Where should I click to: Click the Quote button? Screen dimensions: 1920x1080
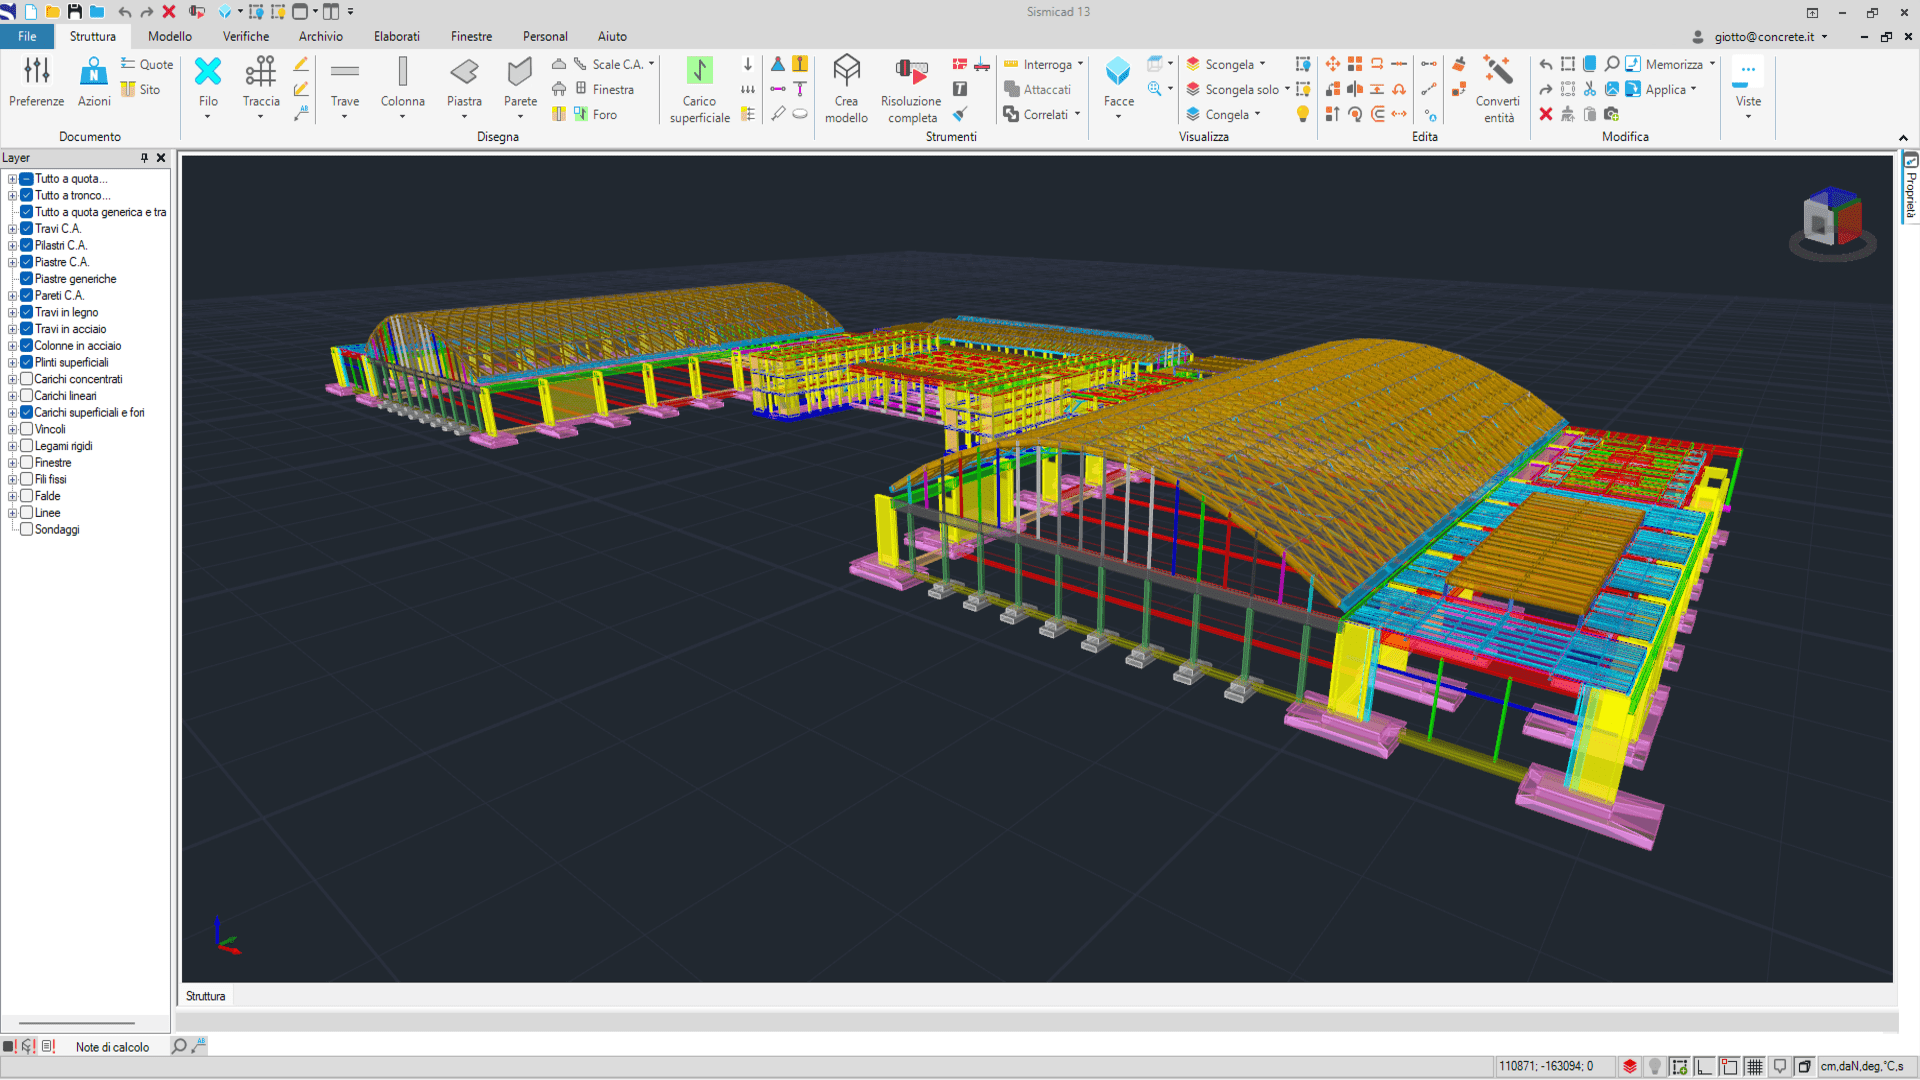point(147,64)
